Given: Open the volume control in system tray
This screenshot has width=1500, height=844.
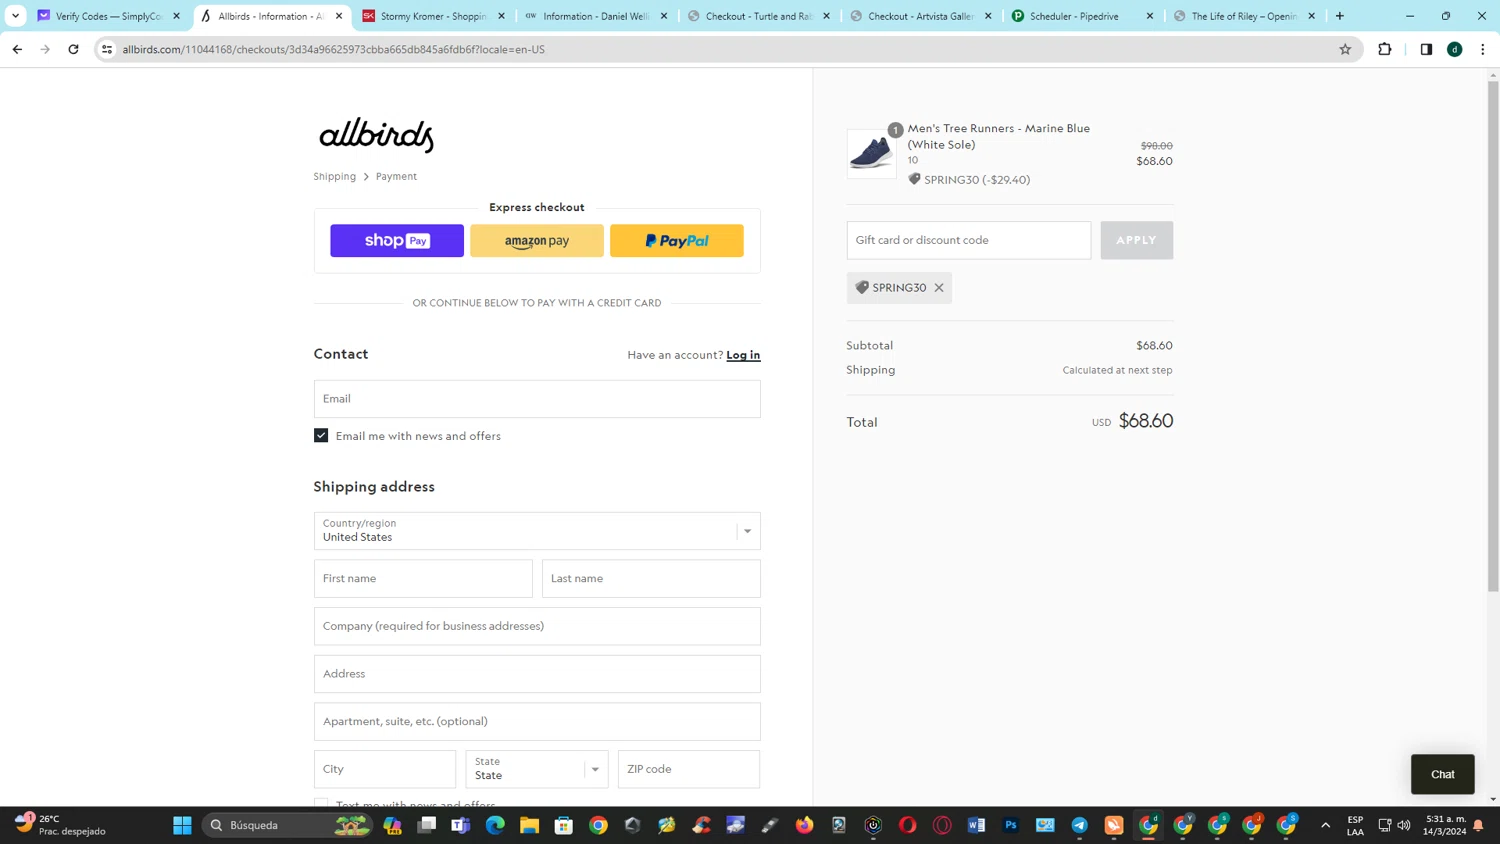Looking at the screenshot, I should click(x=1404, y=825).
